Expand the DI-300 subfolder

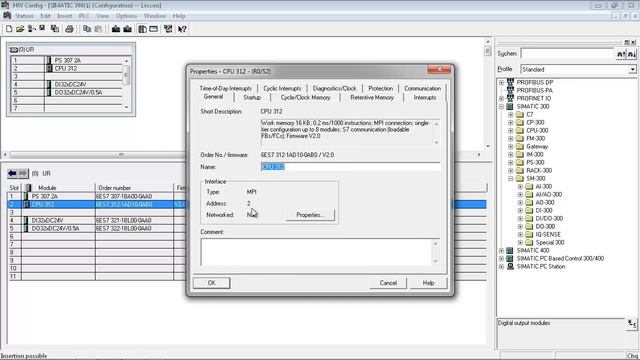pyautogui.click(x=520, y=211)
